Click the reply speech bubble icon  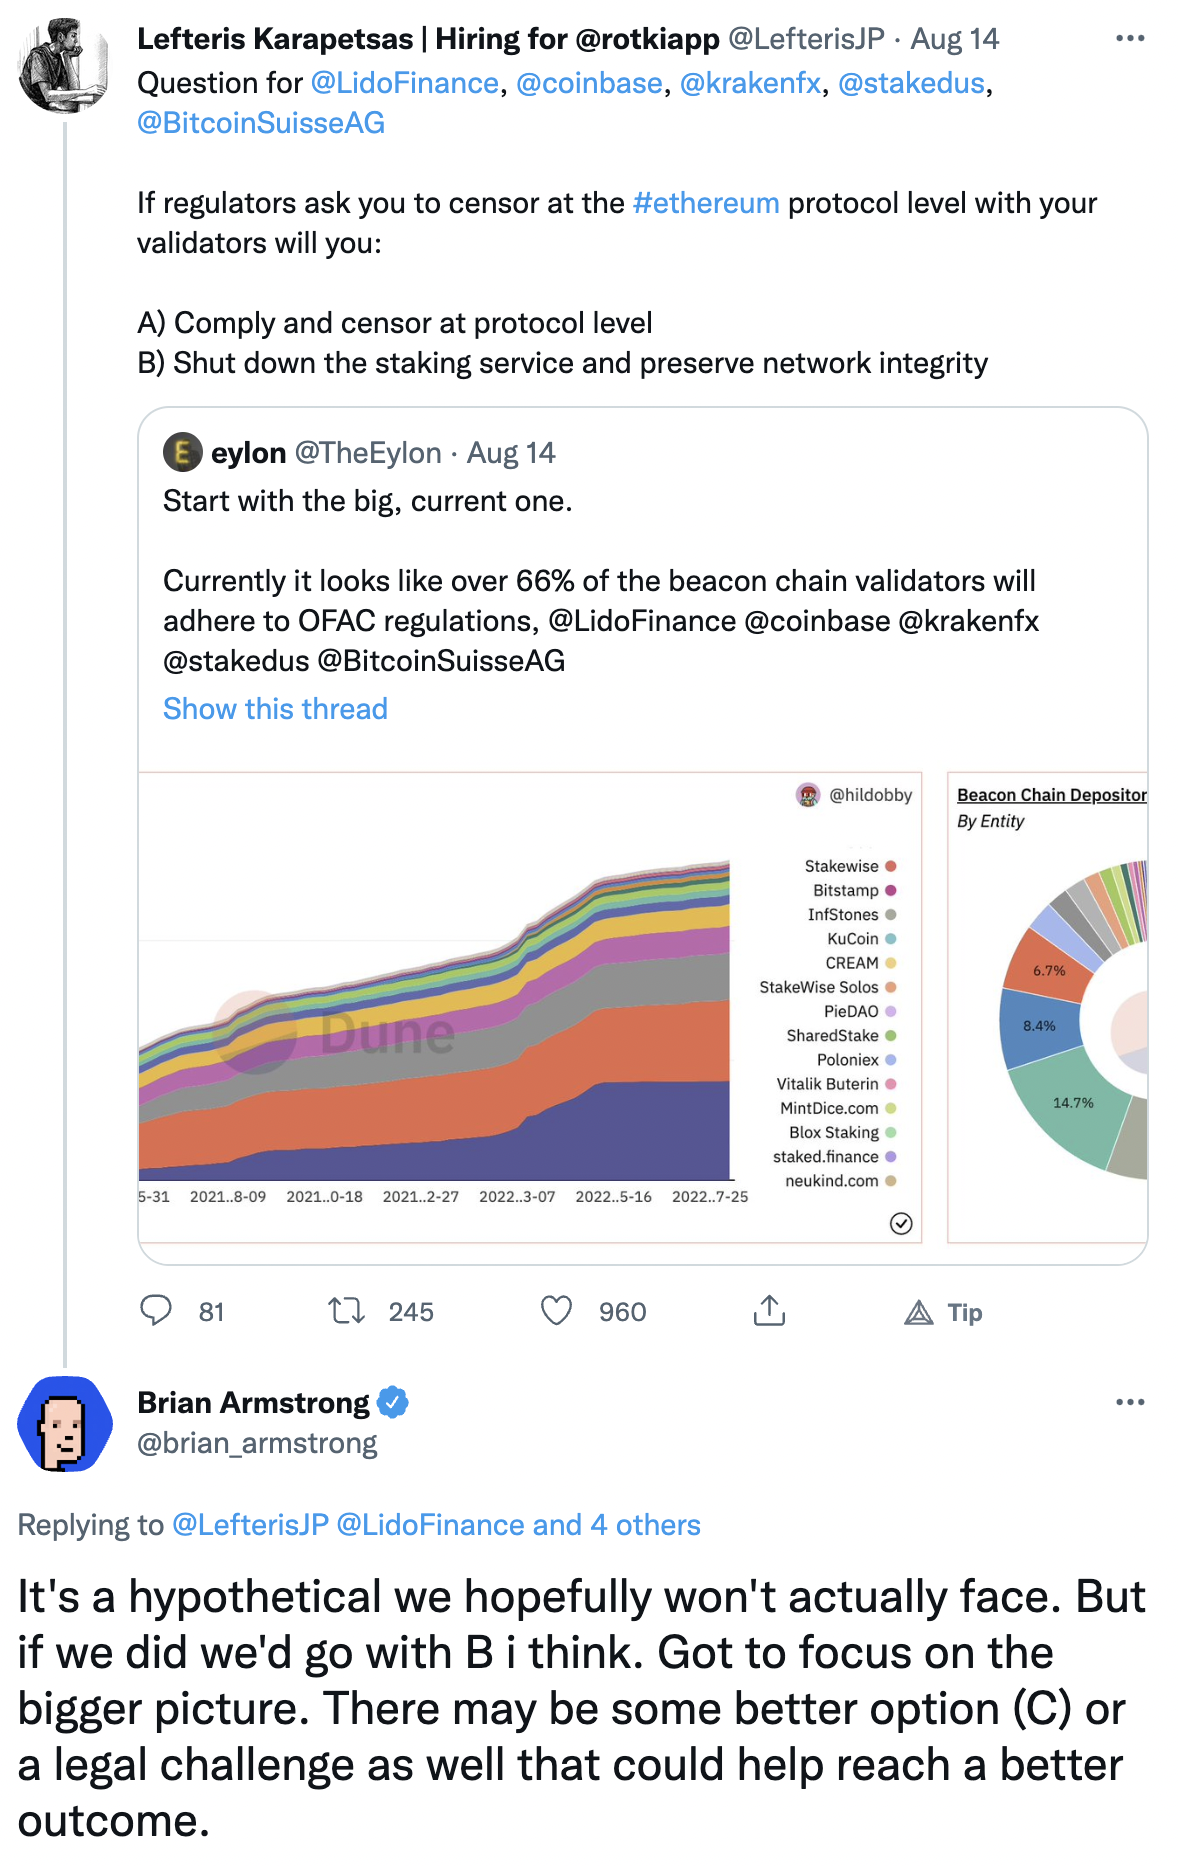click(156, 1310)
